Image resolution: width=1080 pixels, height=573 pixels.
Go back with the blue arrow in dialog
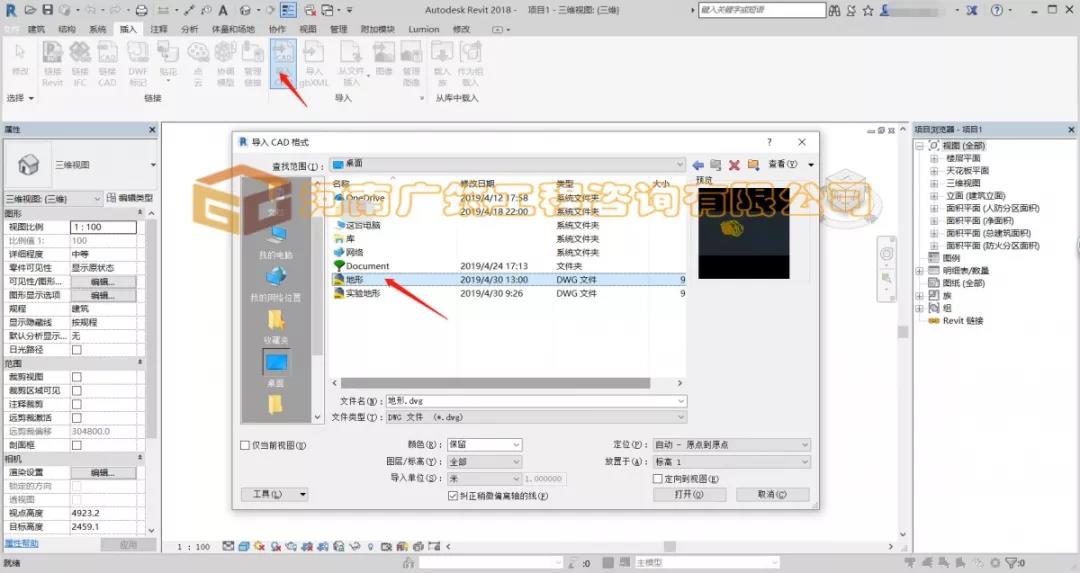698,165
